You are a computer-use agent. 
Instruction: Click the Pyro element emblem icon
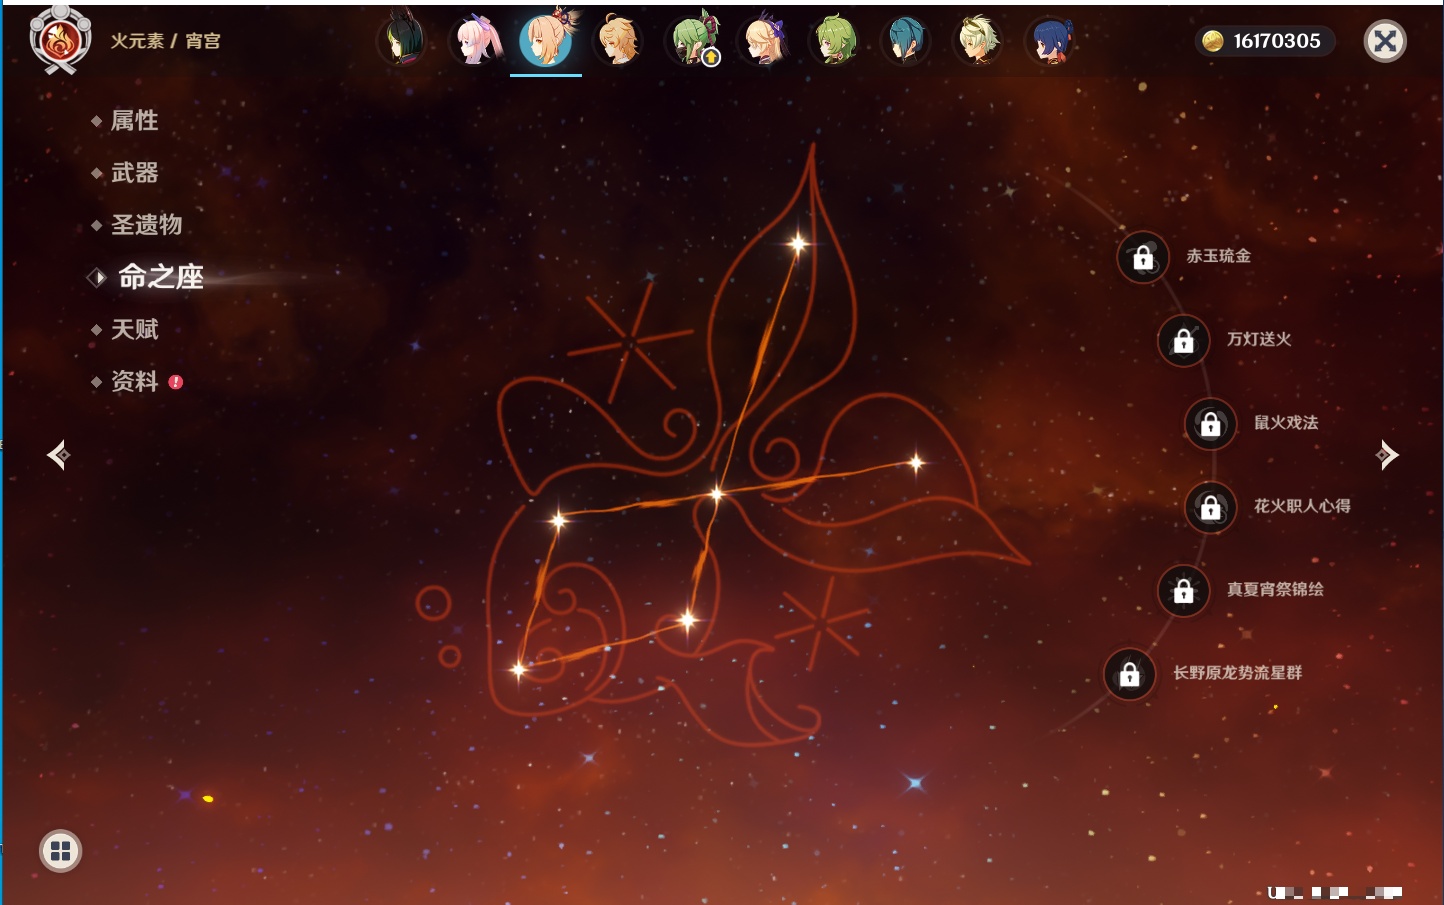click(60, 40)
